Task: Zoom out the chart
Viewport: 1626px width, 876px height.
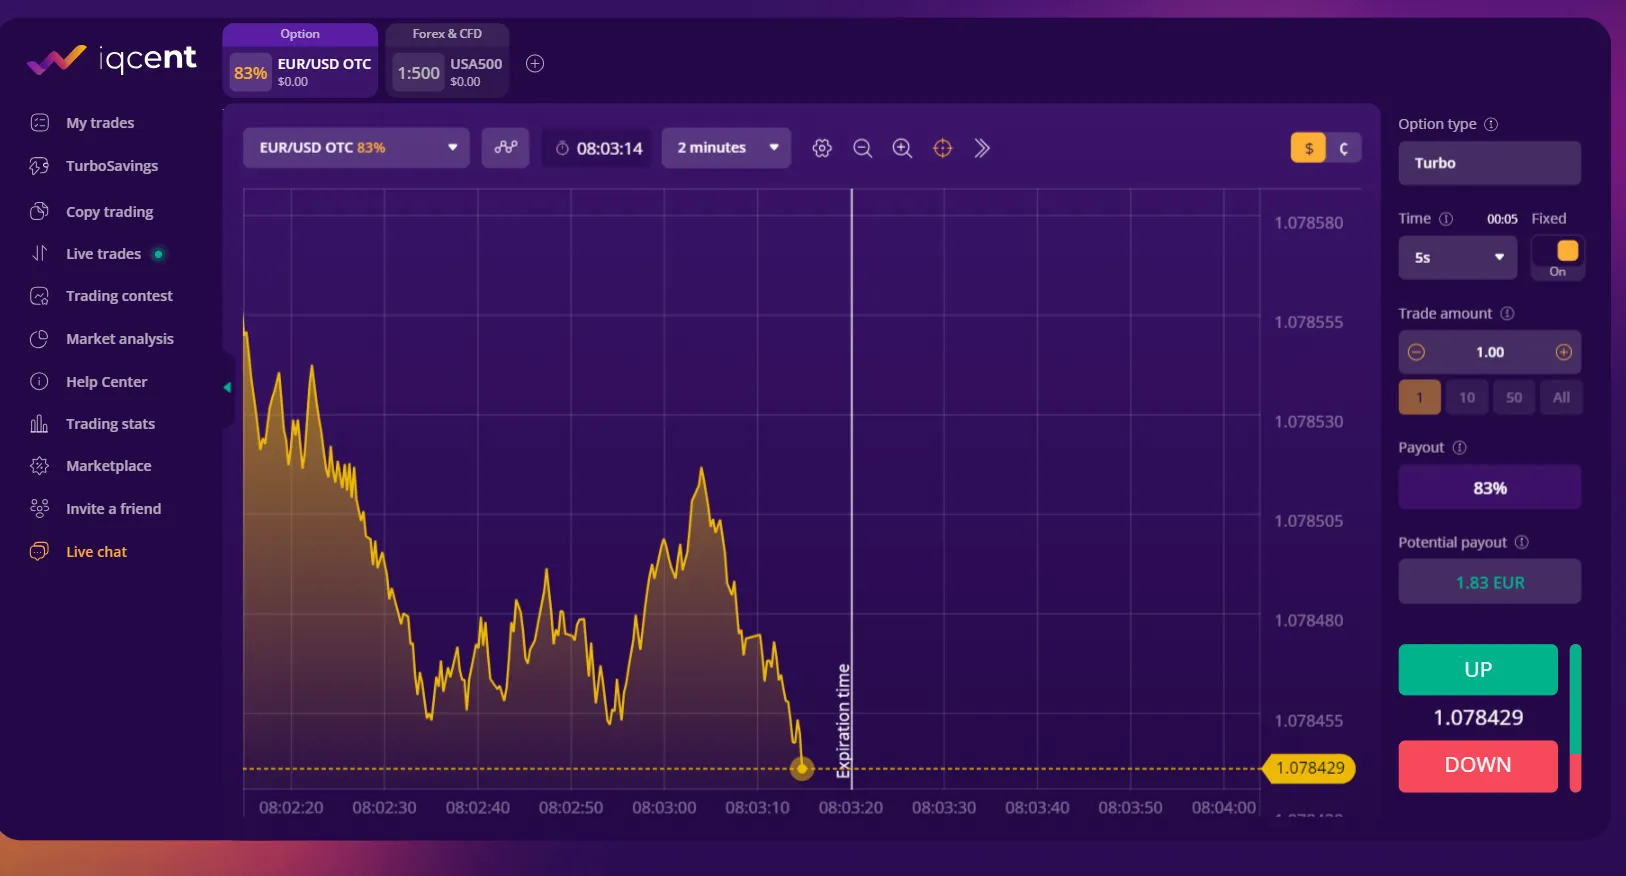Action: [x=862, y=148]
